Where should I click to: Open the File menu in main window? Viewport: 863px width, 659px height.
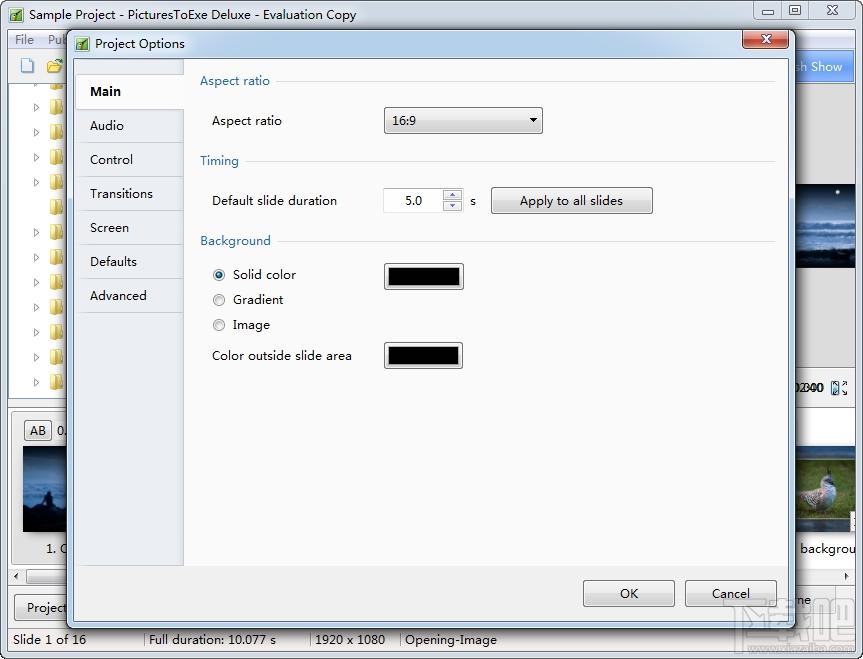(x=24, y=40)
